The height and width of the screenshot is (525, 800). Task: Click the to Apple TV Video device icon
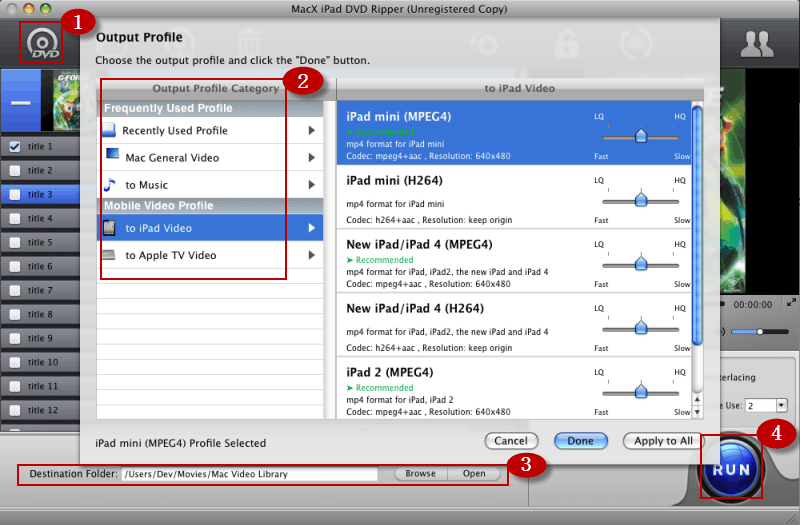tap(109, 254)
